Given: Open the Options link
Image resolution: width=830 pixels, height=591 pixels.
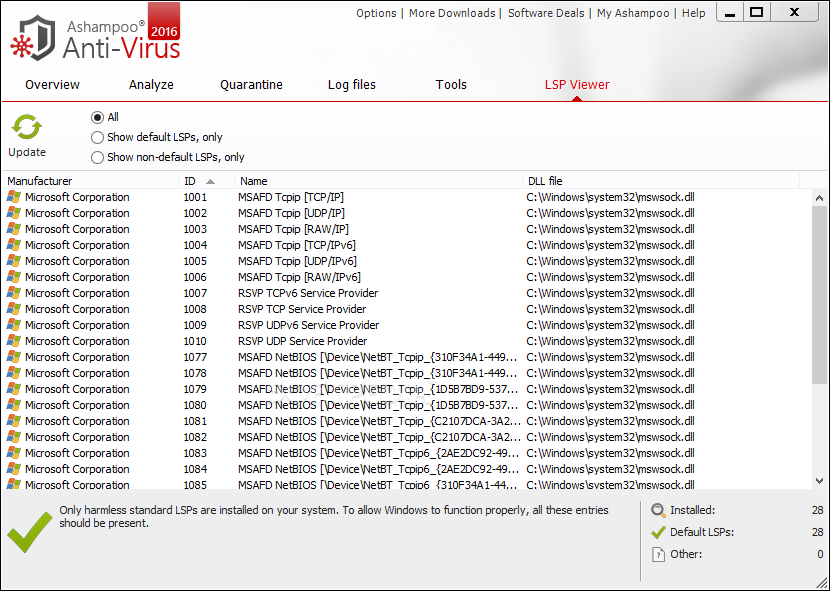Looking at the screenshot, I should pos(376,13).
